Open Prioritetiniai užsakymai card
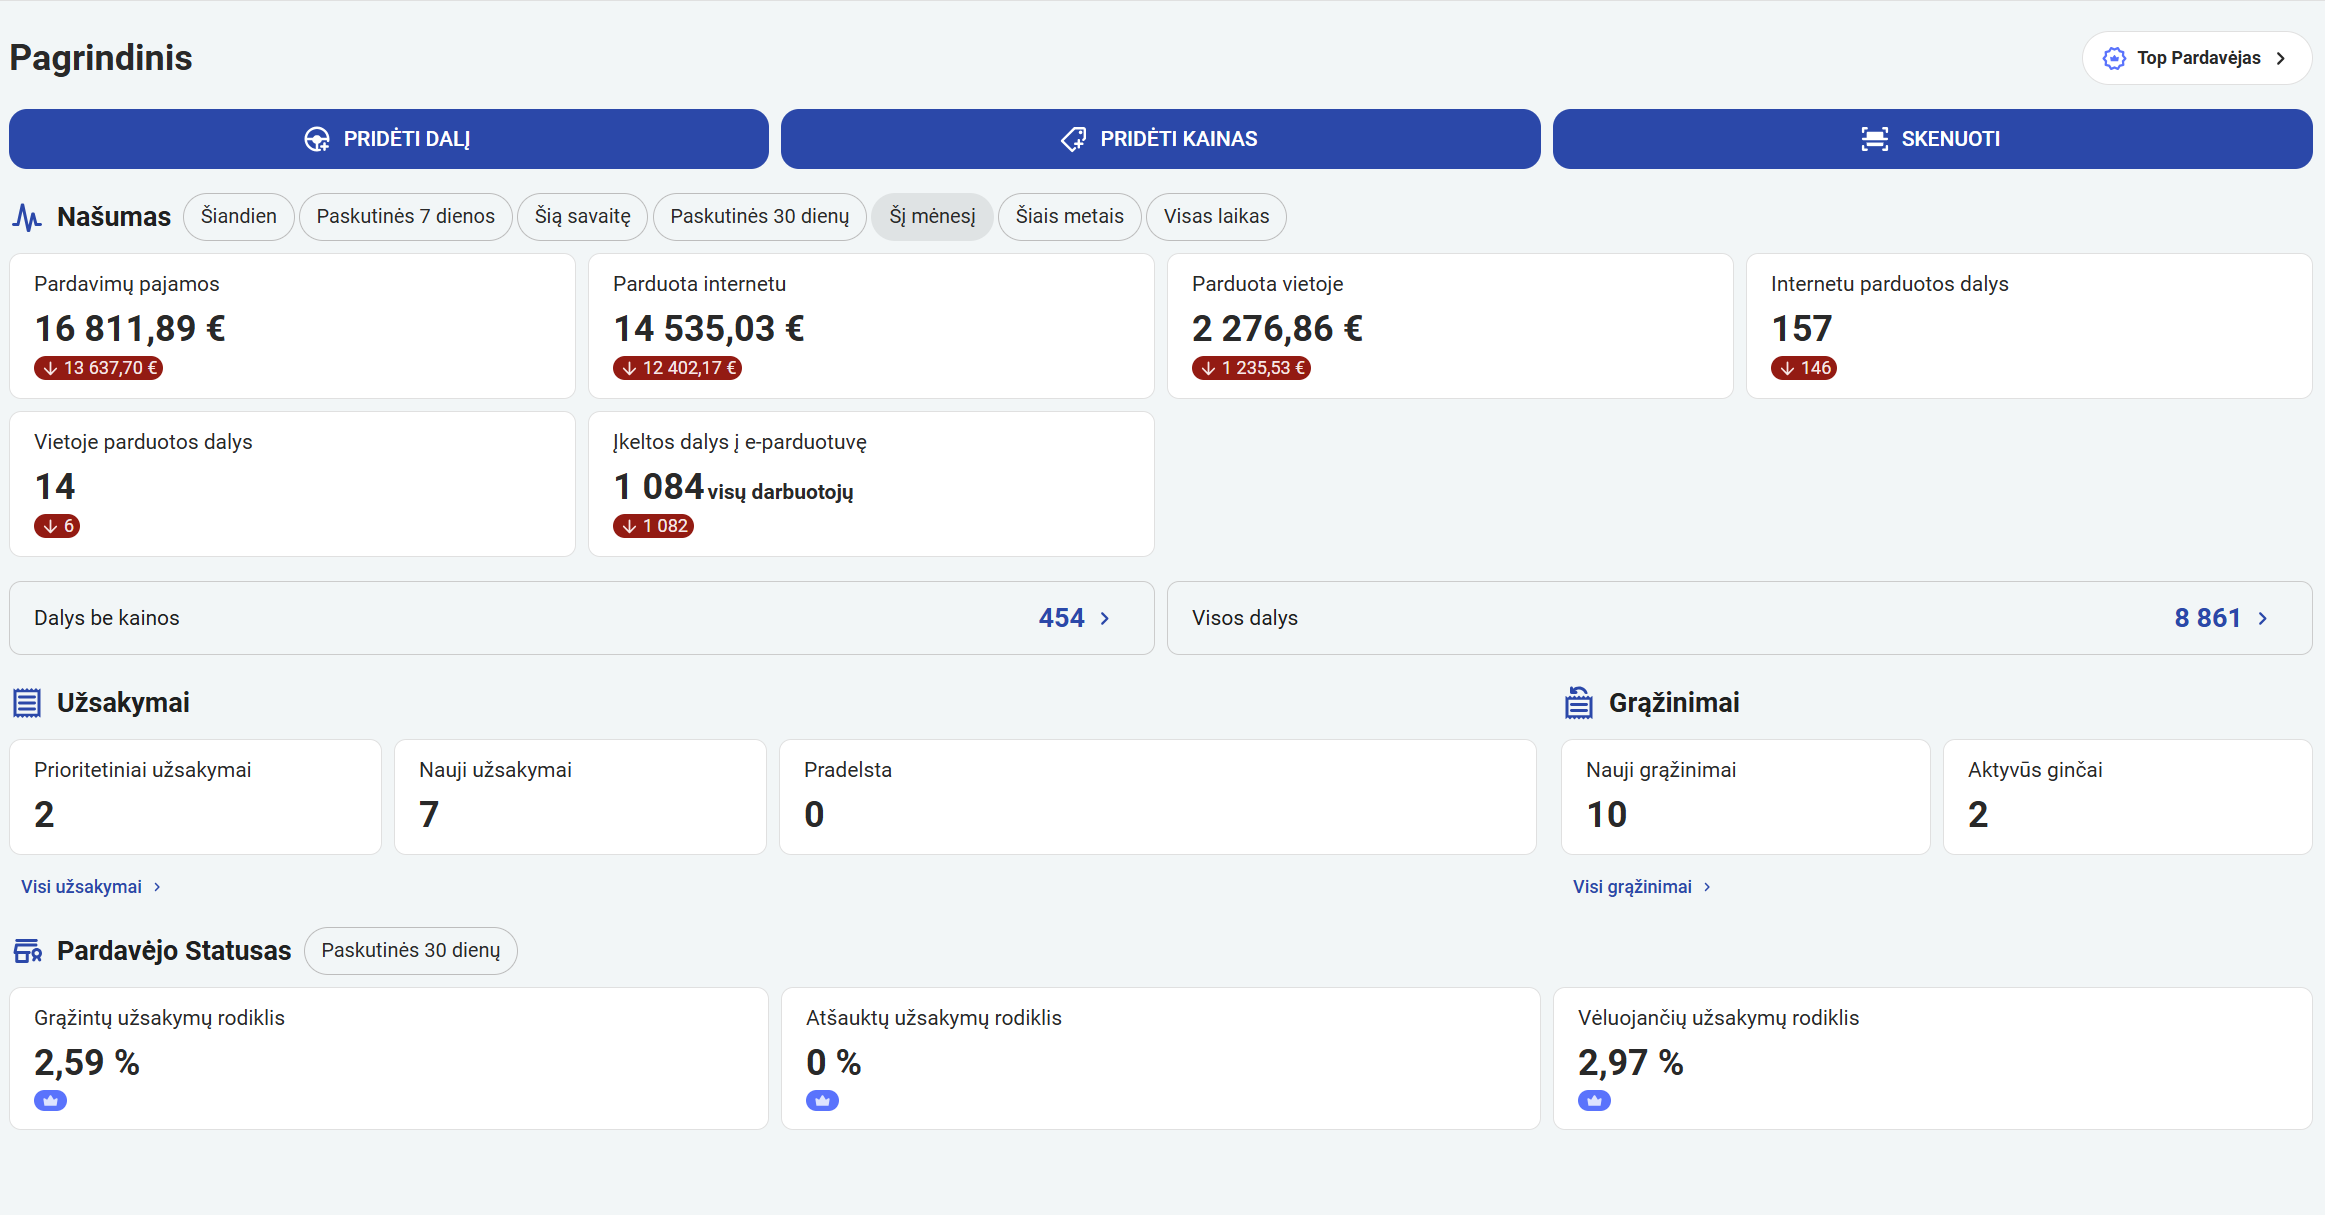The width and height of the screenshot is (2325, 1215). coord(196,797)
